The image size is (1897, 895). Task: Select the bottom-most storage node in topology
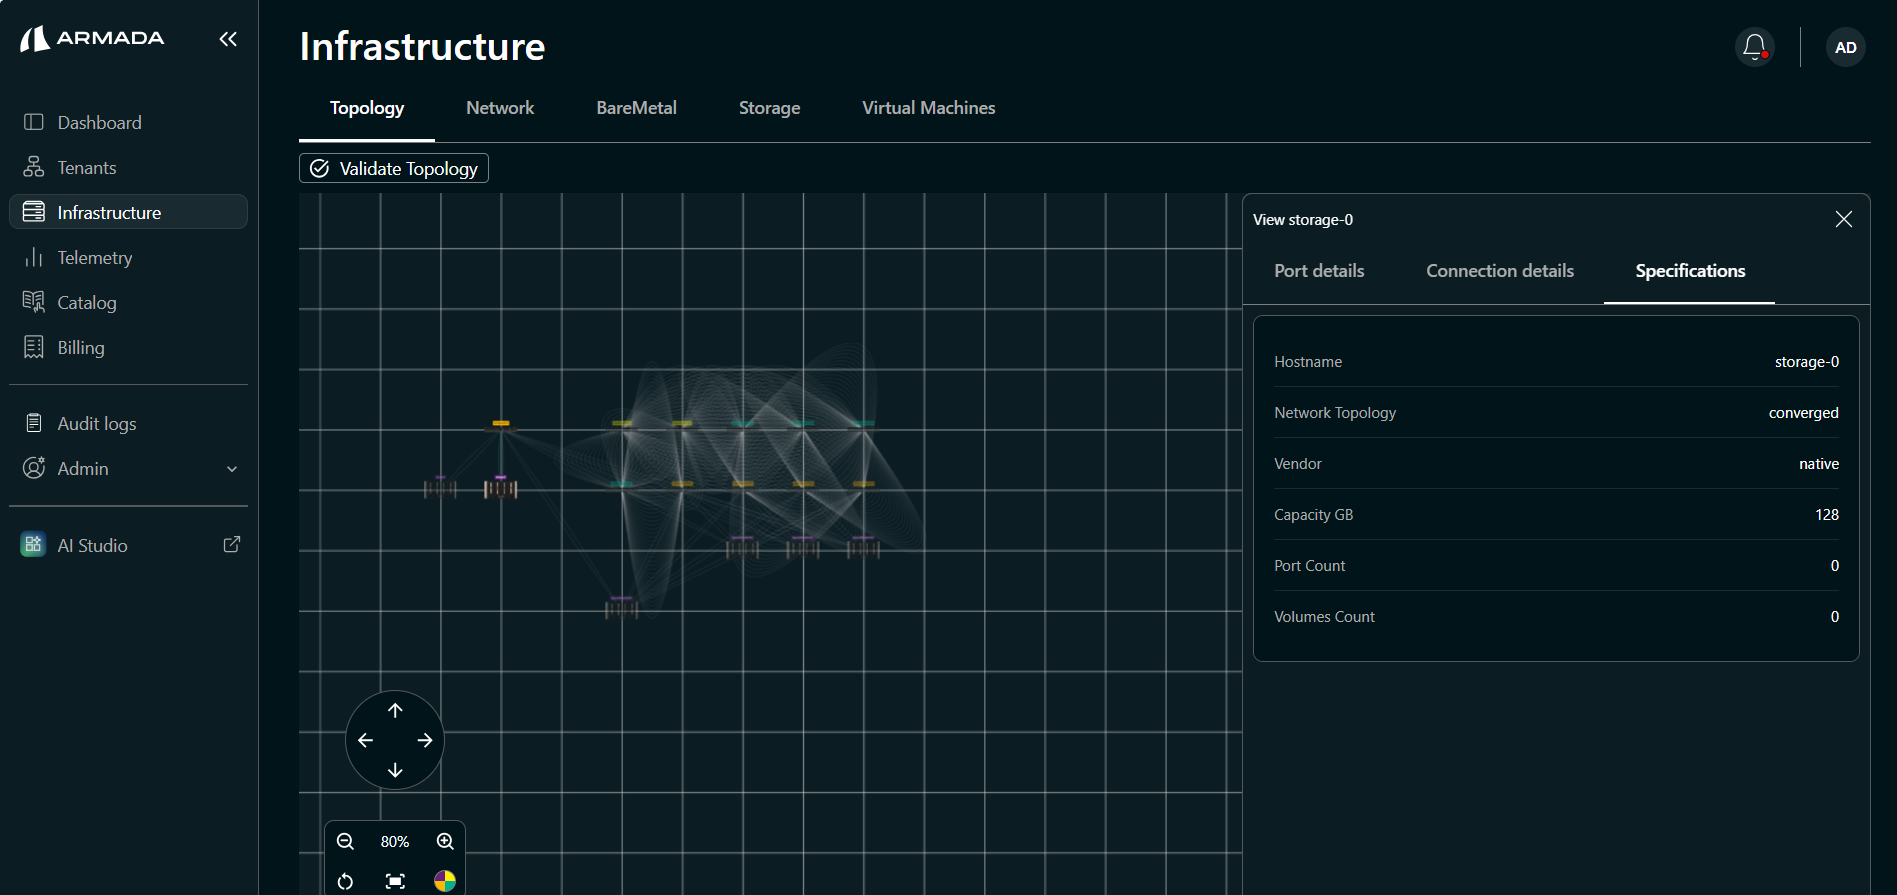[621, 607]
